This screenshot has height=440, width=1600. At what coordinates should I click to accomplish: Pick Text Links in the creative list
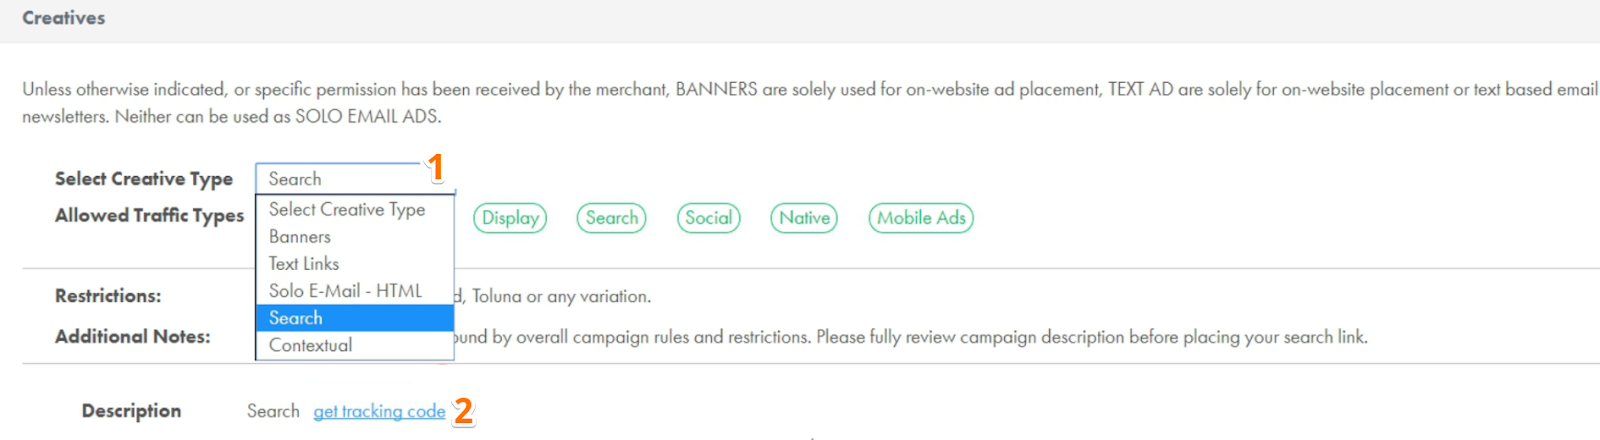[x=304, y=264]
